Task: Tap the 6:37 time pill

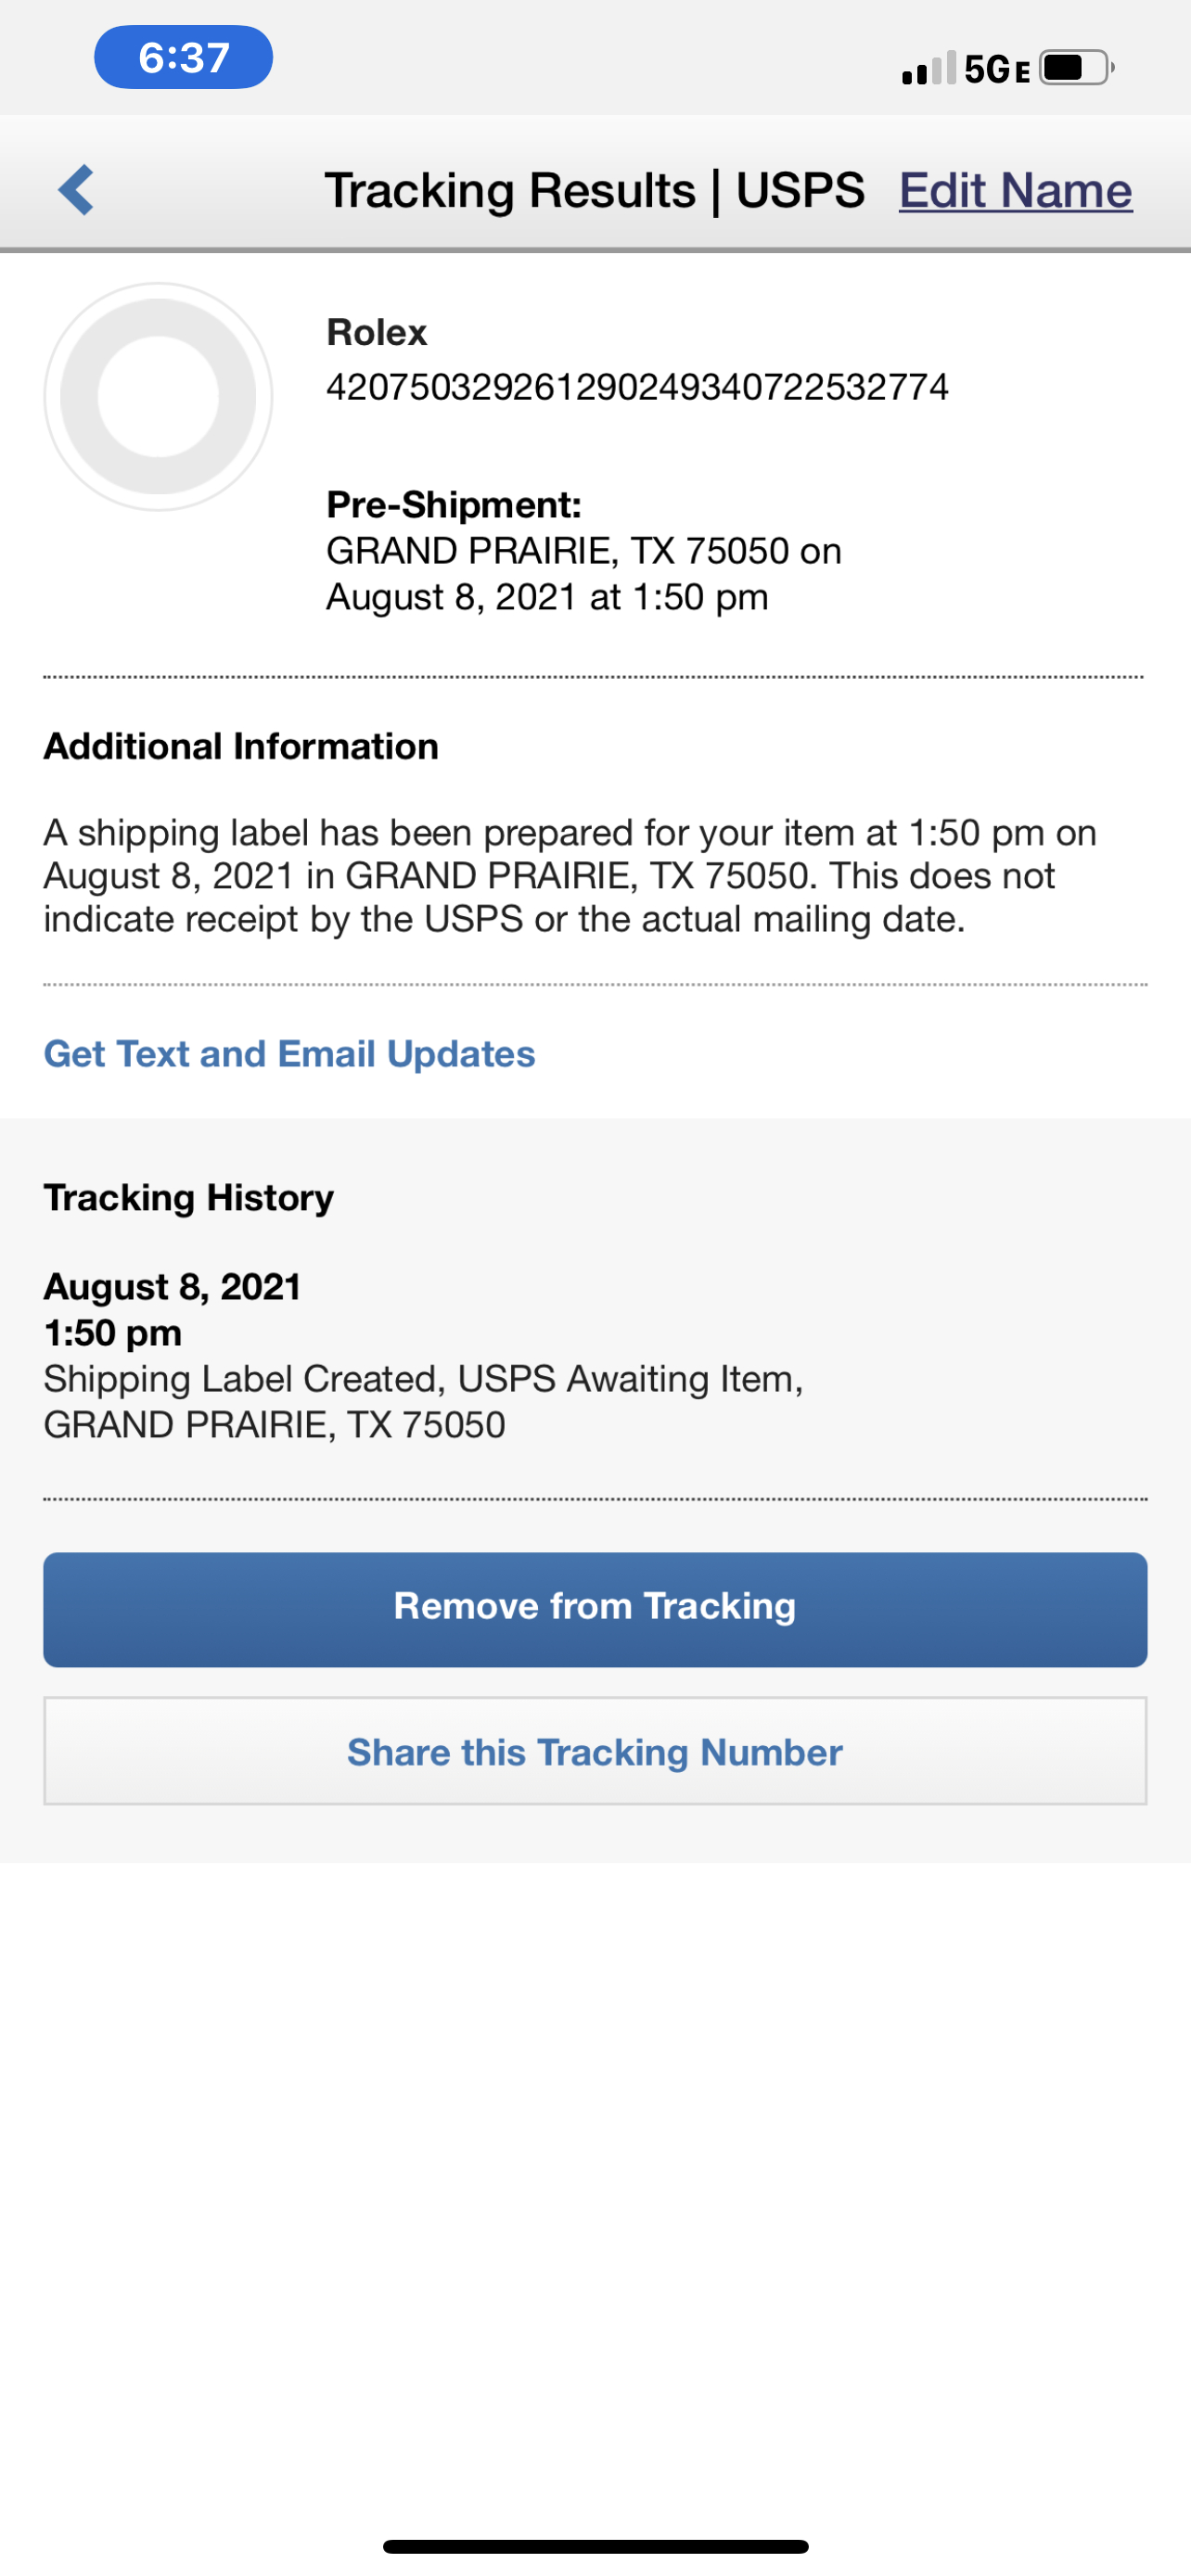Action: 183,57
